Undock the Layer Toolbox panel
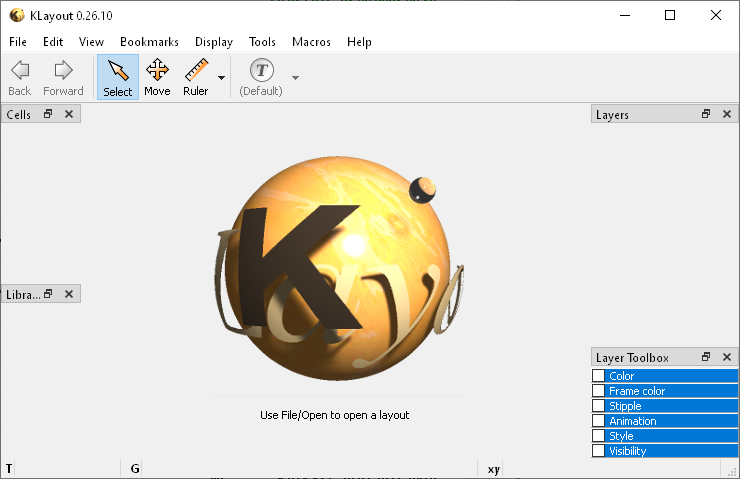The width and height of the screenshot is (740, 479). click(706, 357)
